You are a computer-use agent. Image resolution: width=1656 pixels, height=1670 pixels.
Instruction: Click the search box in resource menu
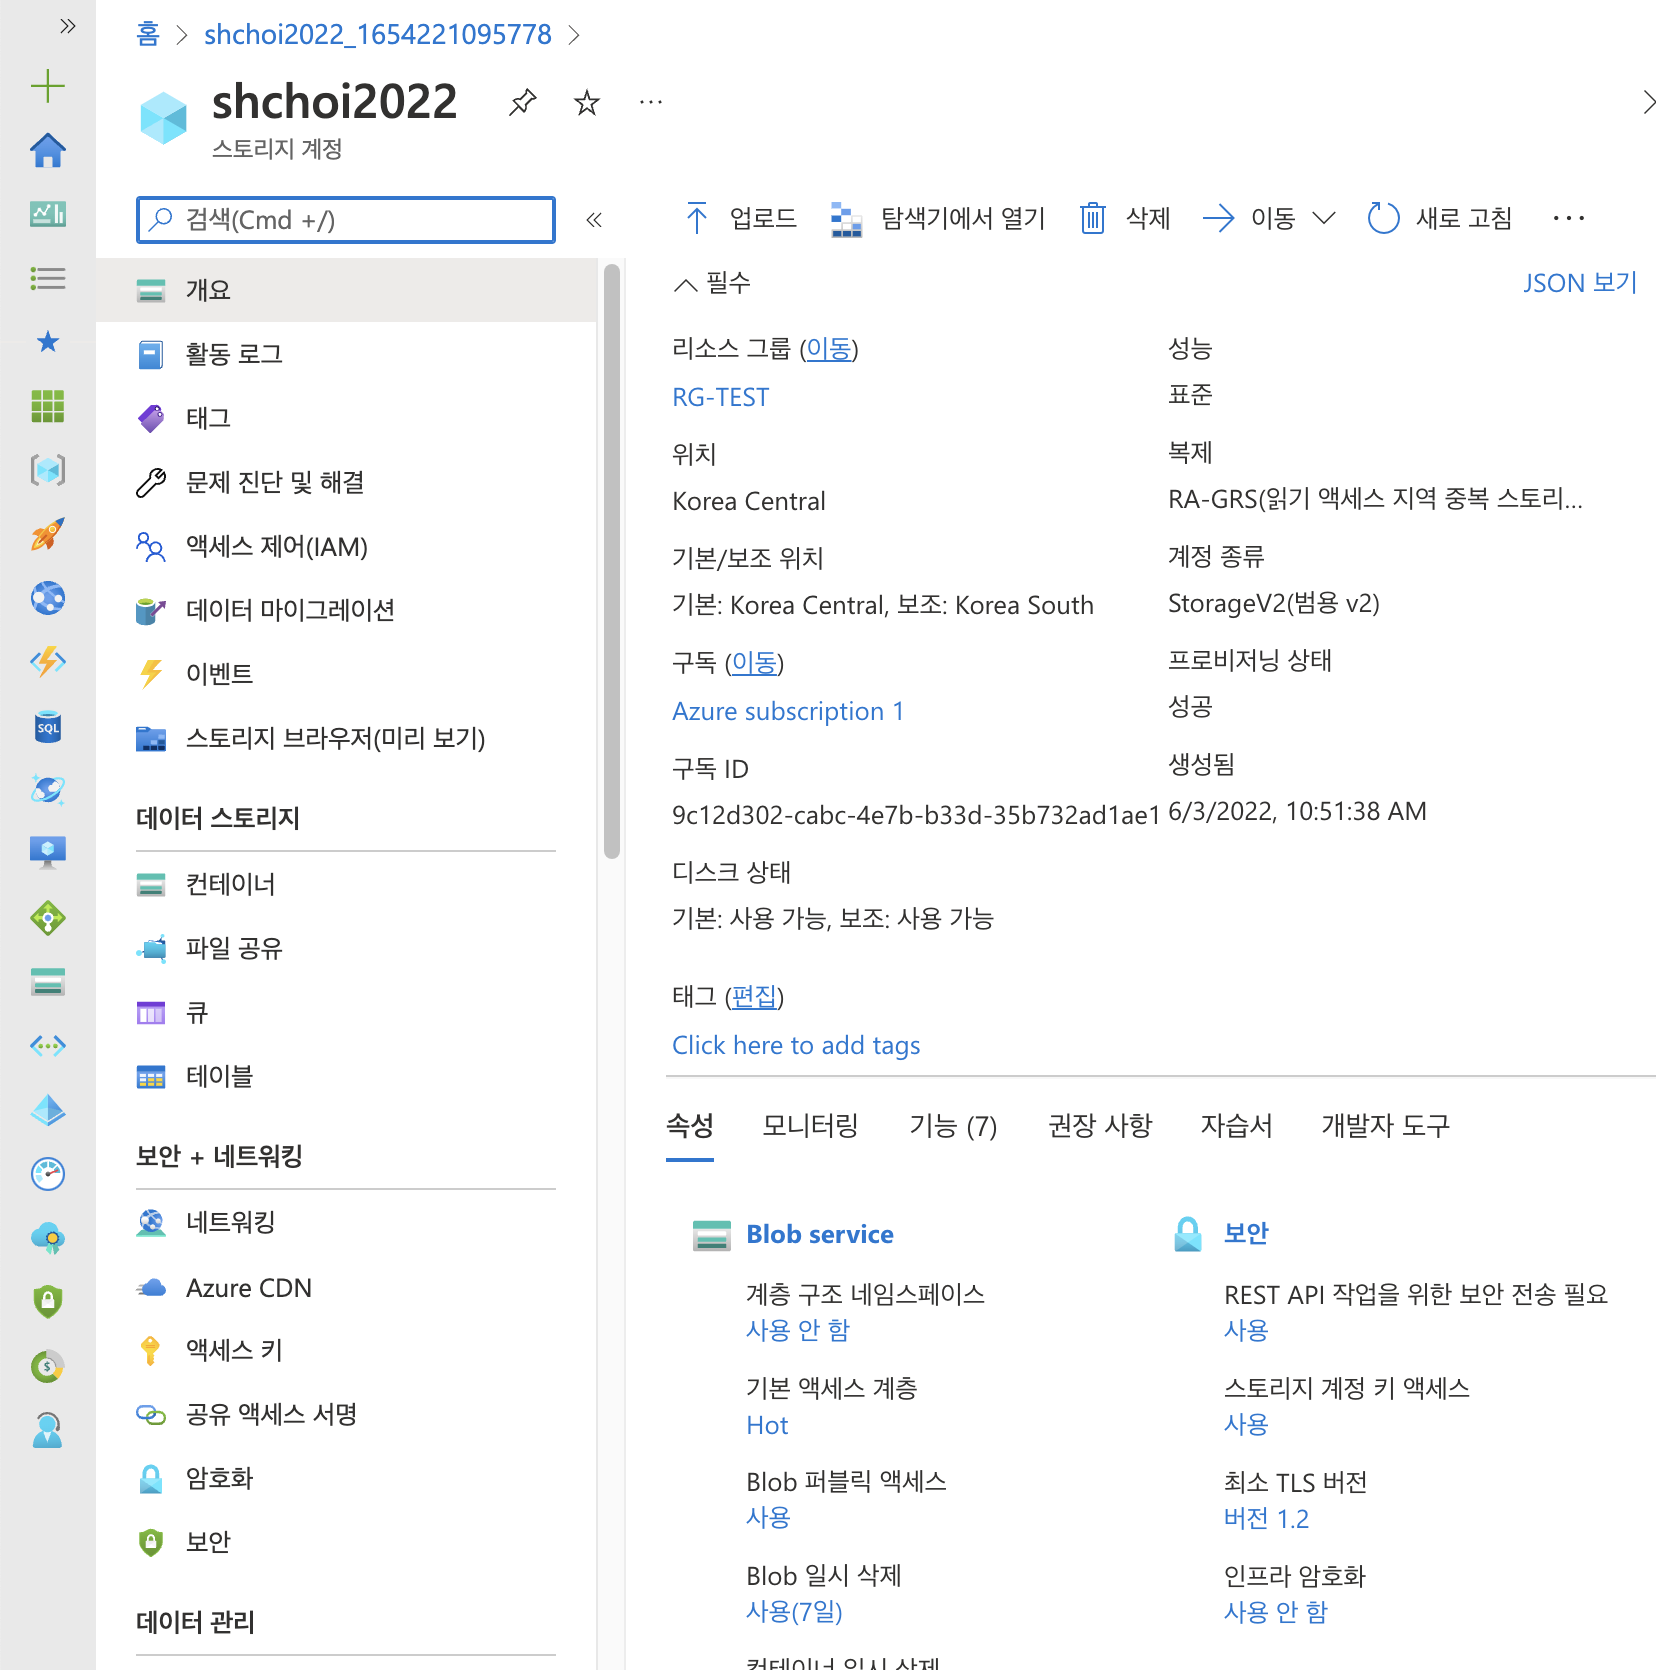click(x=346, y=220)
